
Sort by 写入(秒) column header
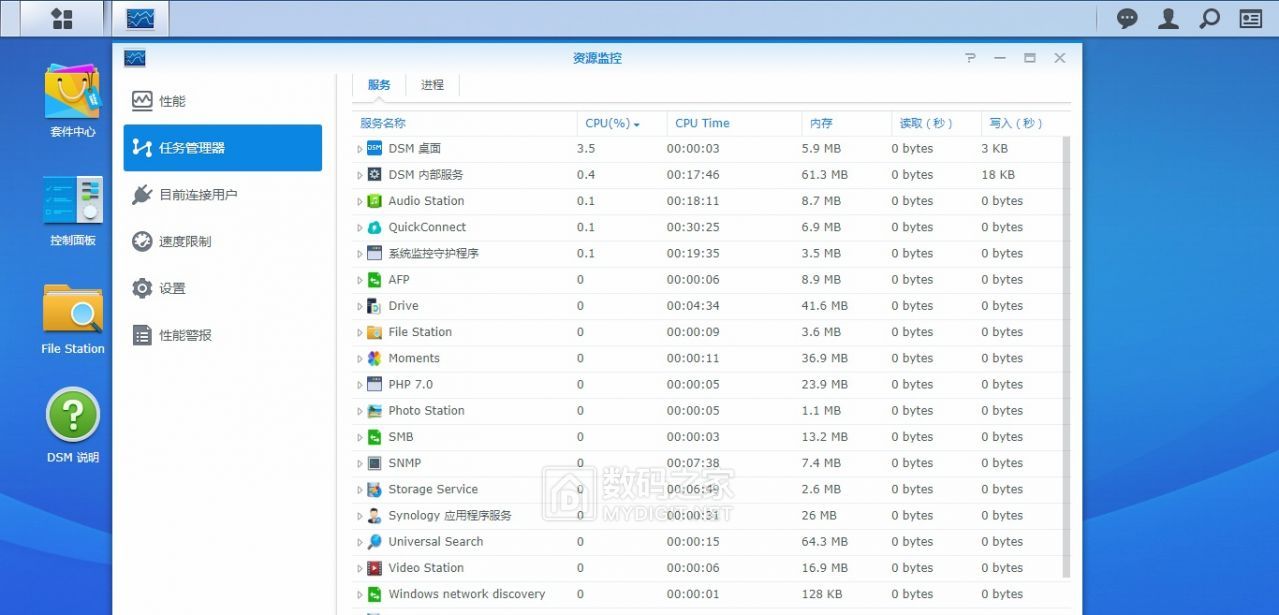point(1020,123)
